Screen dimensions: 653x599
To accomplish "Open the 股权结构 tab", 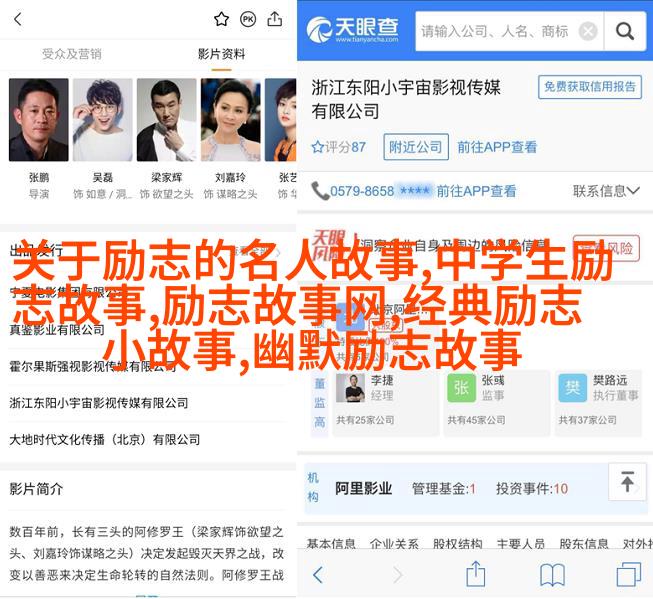I will pos(457,544).
